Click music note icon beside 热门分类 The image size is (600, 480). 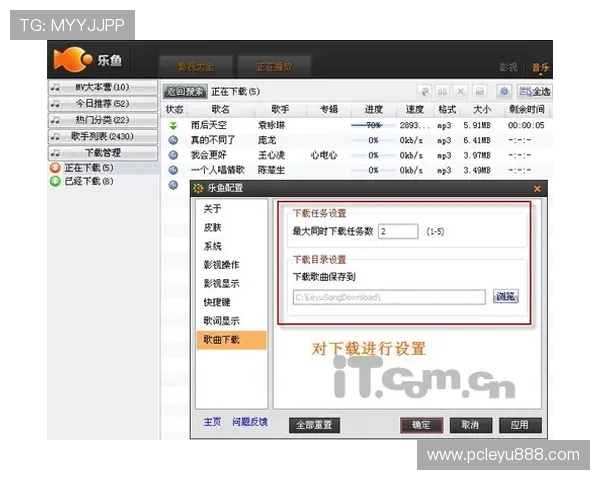[x=55, y=120]
